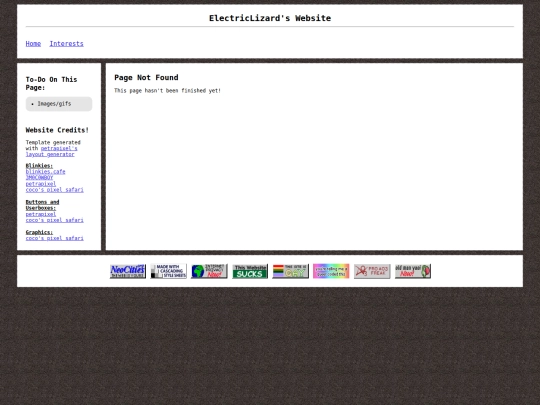Click the This Site Is Gay rainbow badge
This screenshot has width=540, height=405.
[291, 271]
